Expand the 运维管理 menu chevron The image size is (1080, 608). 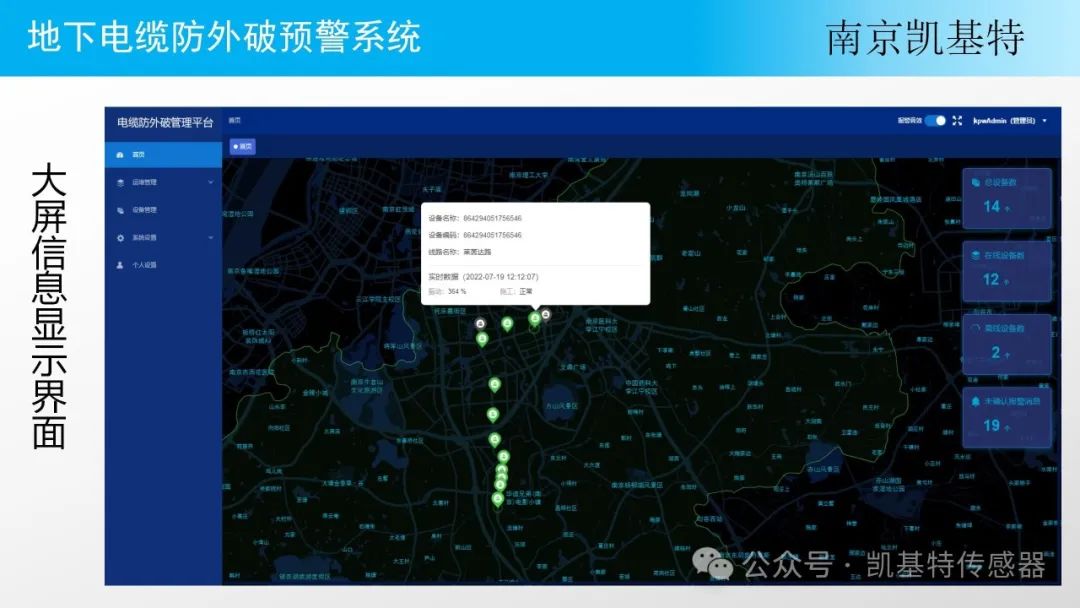click(209, 182)
